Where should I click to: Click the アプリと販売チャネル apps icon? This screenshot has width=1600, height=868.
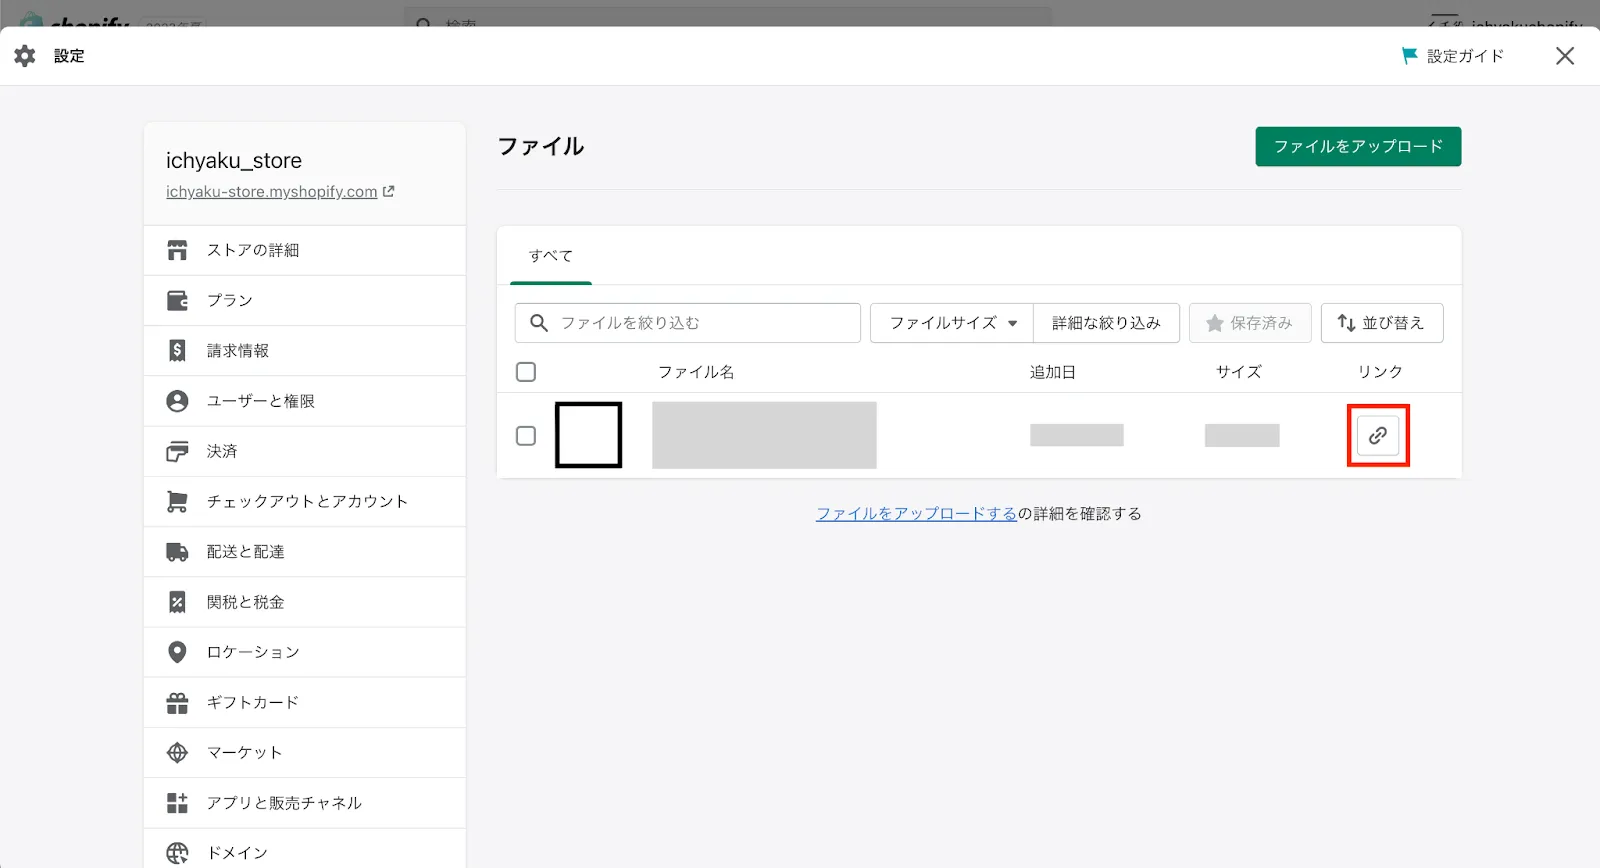click(177, 803)
